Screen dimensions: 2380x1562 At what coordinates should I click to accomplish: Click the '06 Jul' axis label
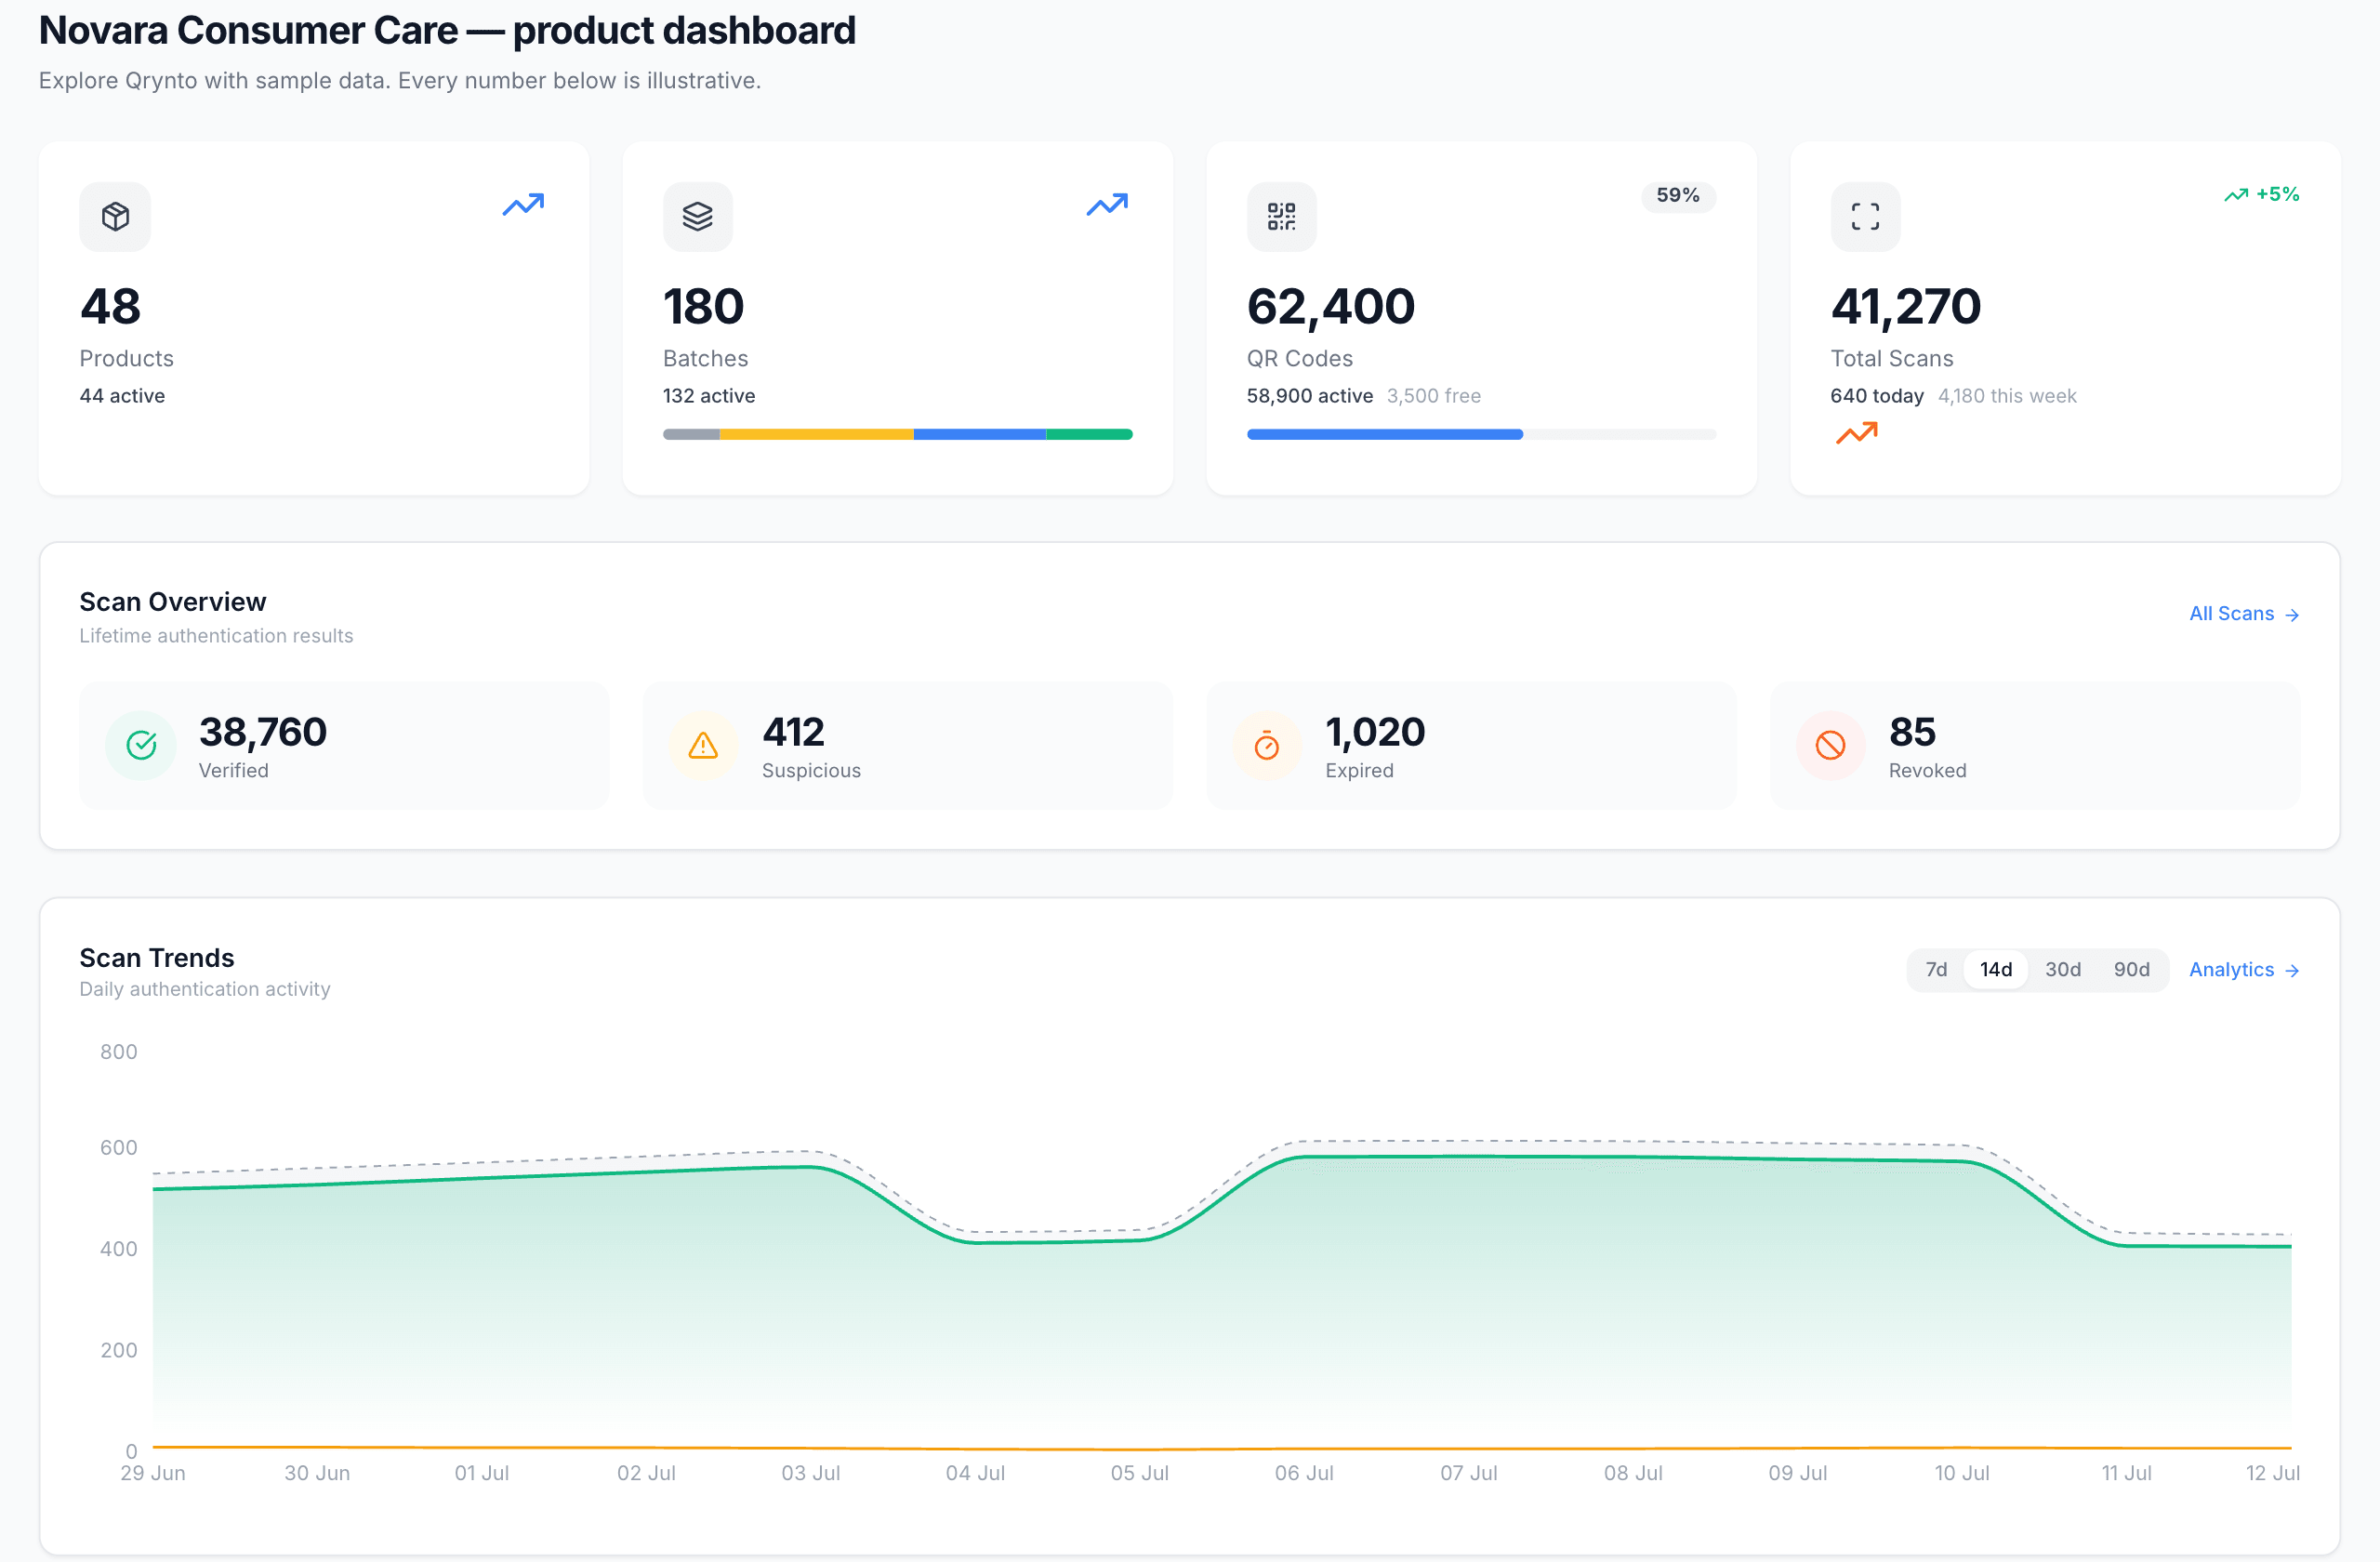[1304, 1473]
